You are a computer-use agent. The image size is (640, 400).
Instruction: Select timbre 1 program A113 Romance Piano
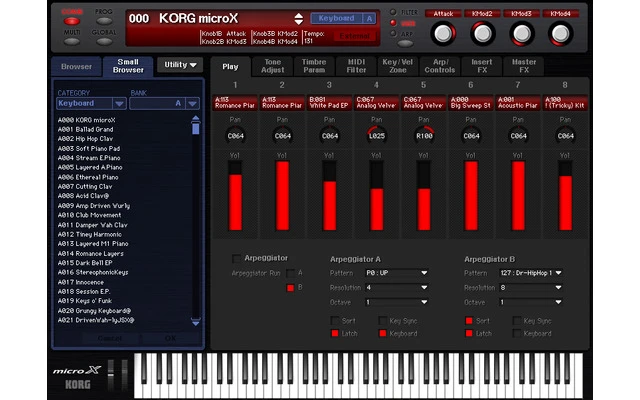[x=235, y=102]
